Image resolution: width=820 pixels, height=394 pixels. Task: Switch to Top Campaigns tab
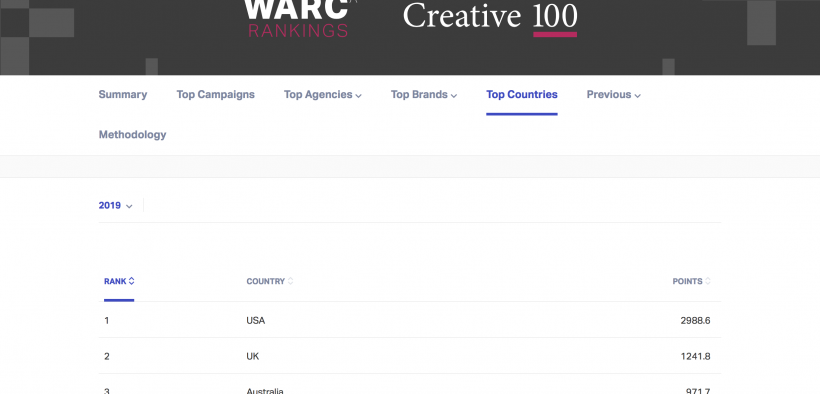coord(215,95)
